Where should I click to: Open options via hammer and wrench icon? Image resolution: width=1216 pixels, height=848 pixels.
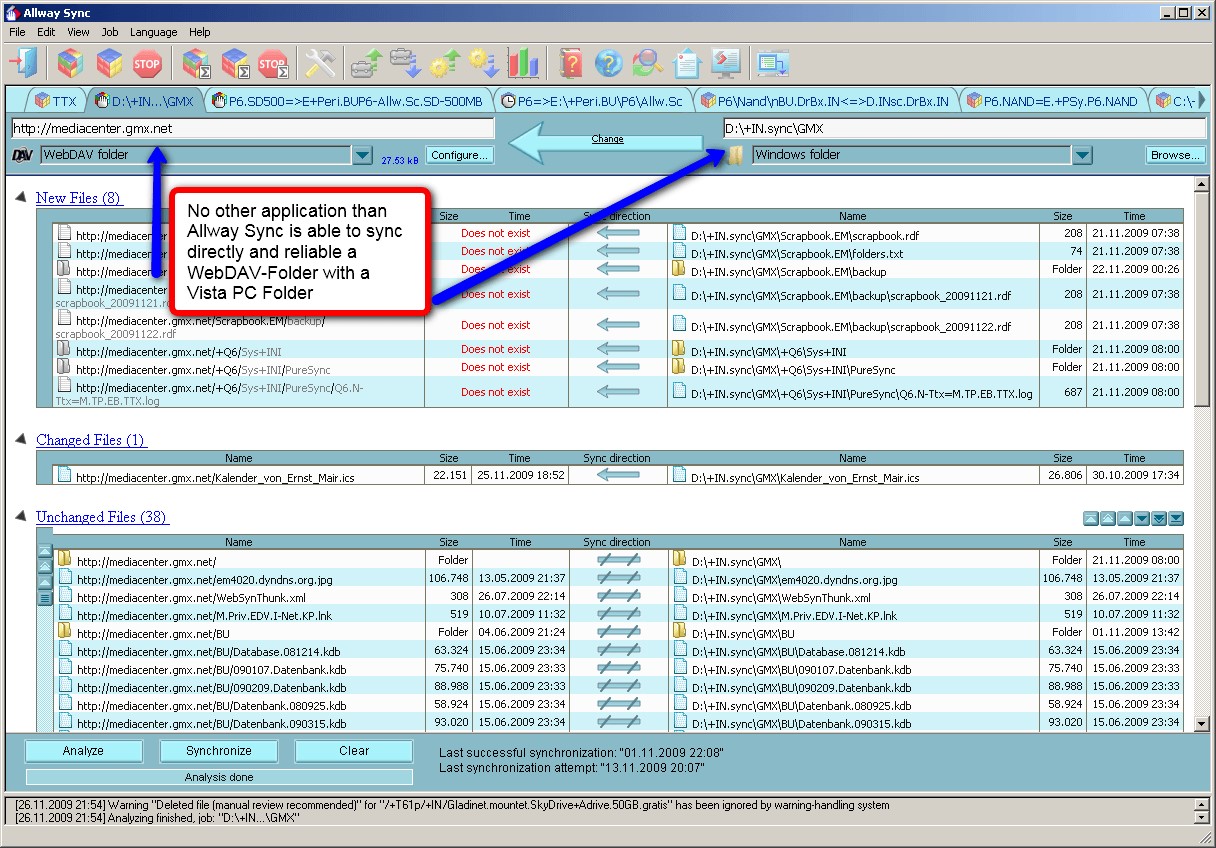tap(319, 63)
